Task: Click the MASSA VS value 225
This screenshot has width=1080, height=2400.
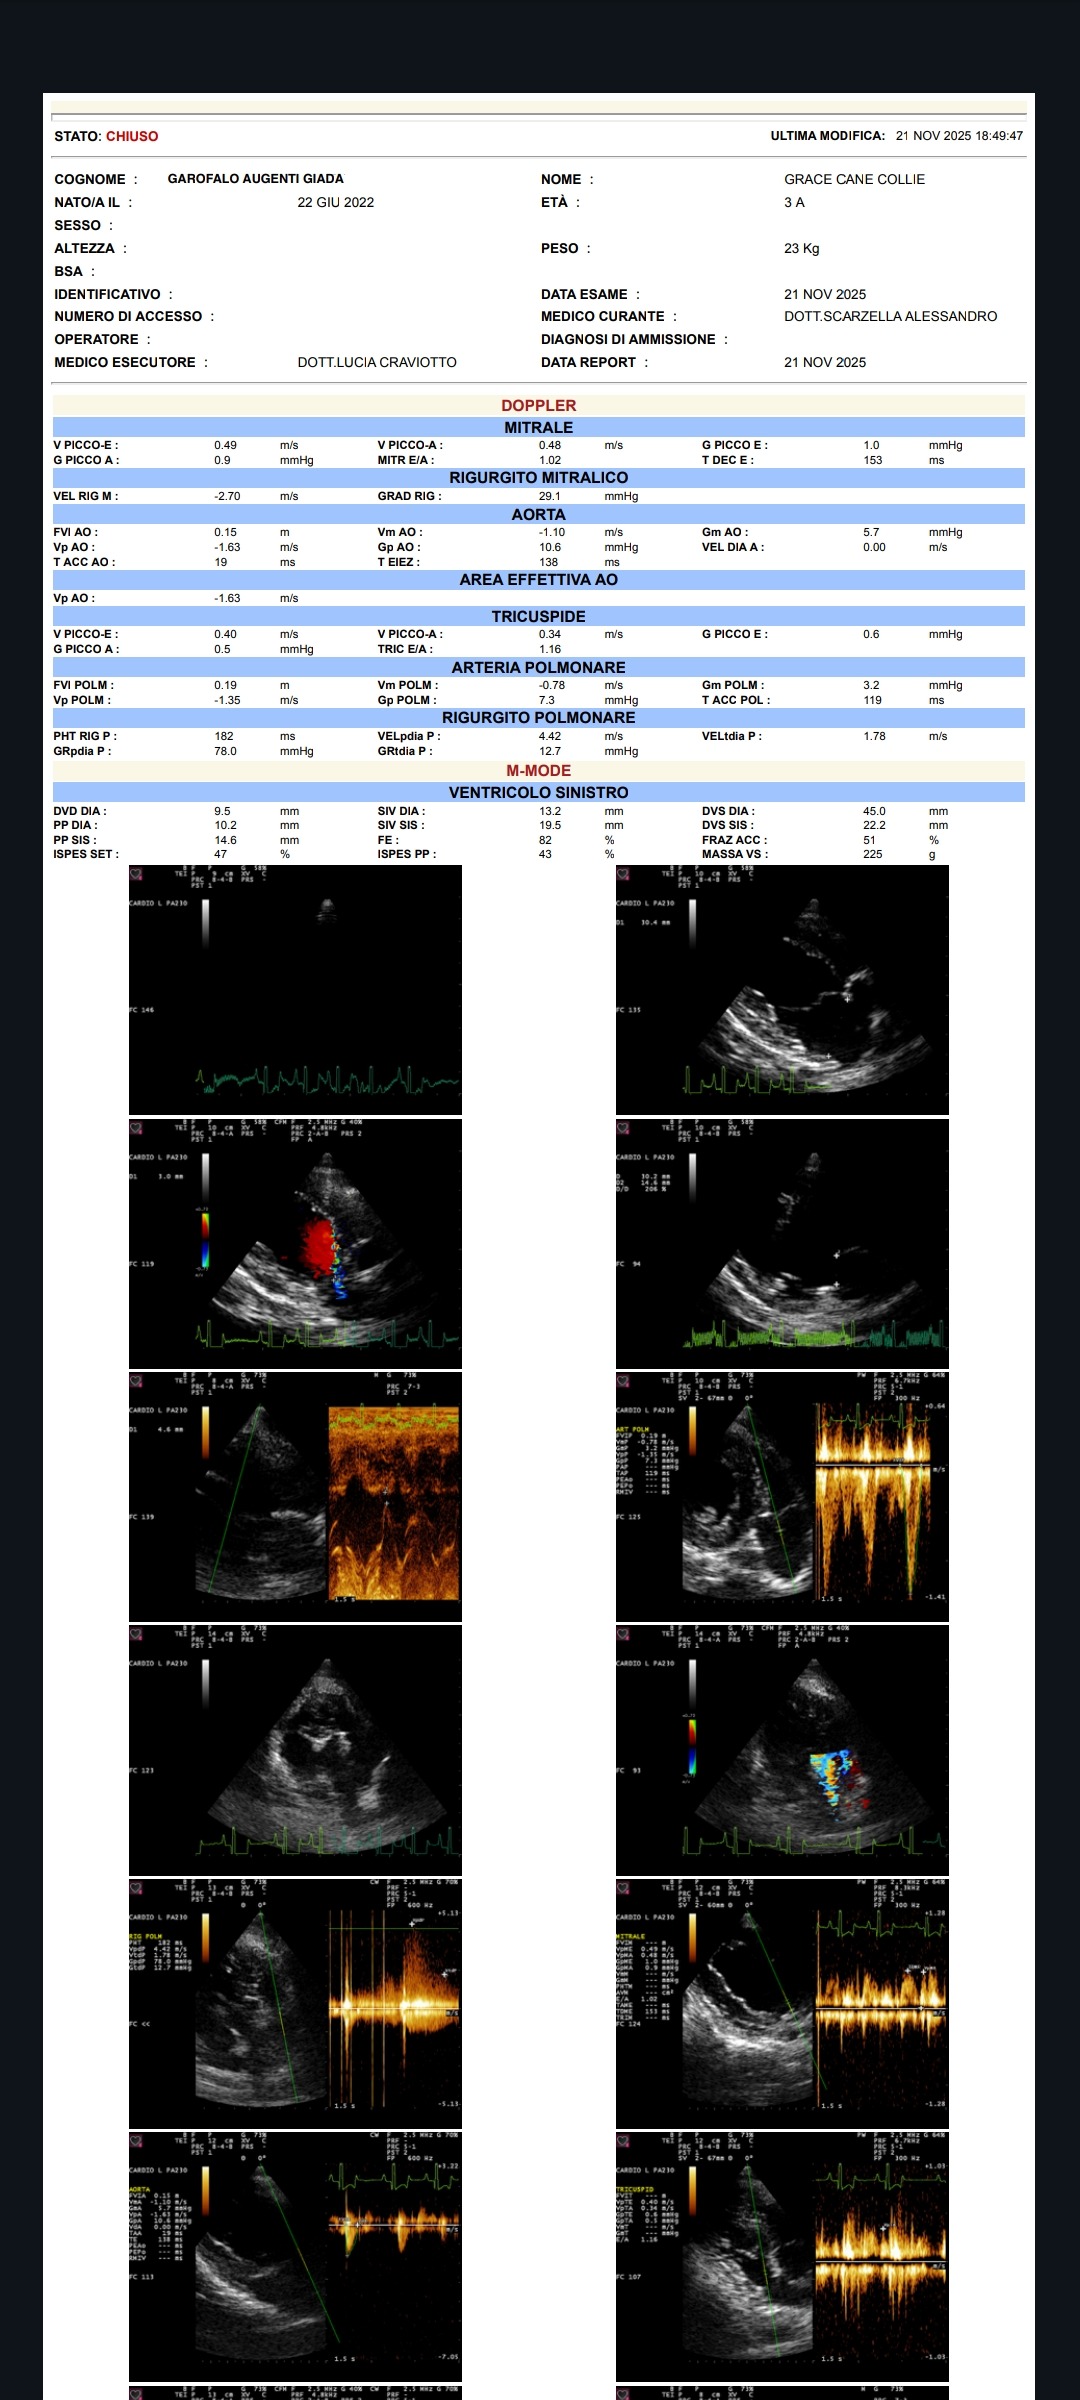Action: coord(873,854)
